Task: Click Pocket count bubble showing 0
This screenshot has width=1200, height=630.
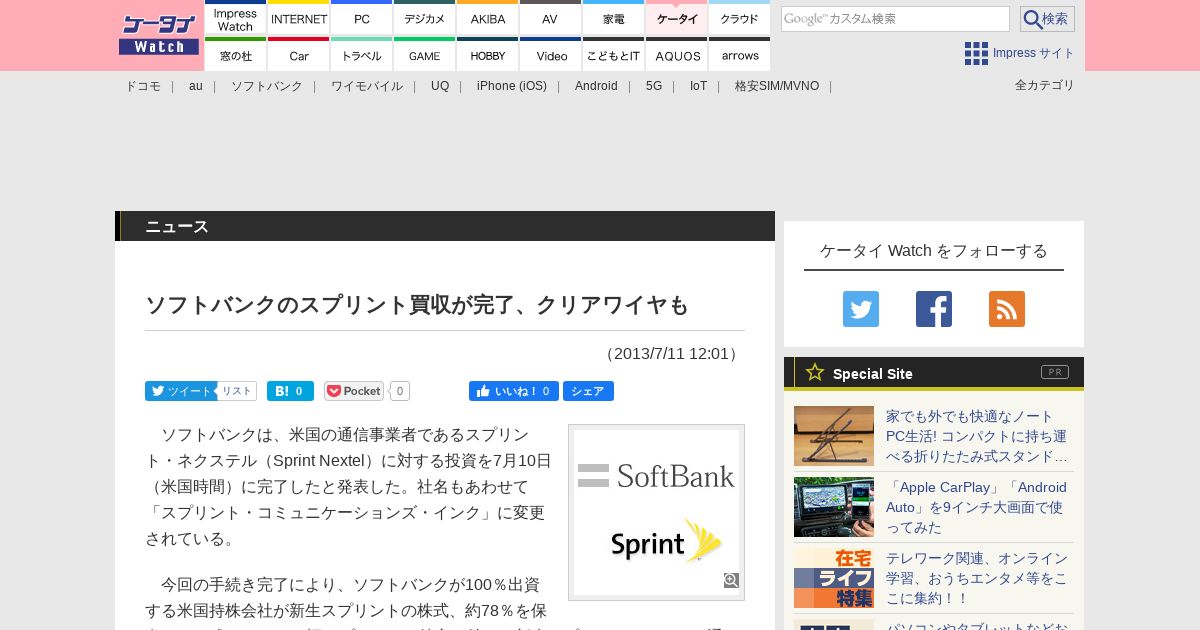Action: tap(399, 391)
